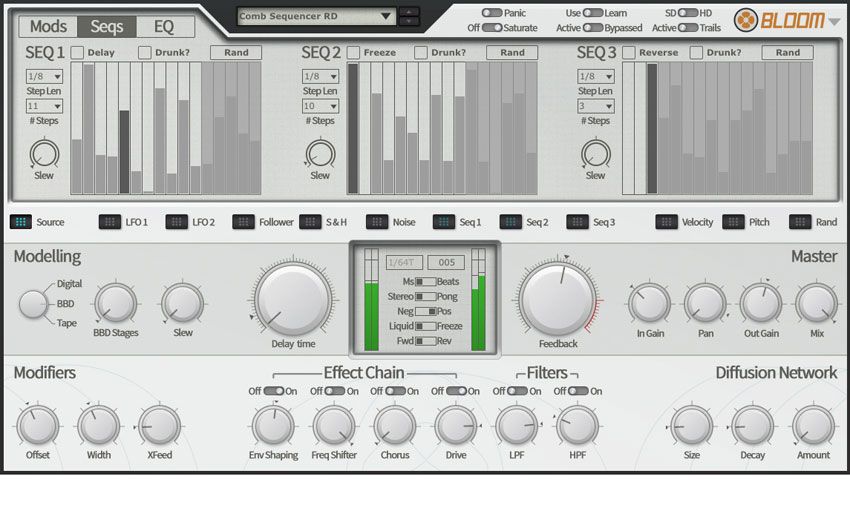This screenshot has width=850, height=505.
Task: Click the 1/64T delay time field
Action: coord(404,262)
